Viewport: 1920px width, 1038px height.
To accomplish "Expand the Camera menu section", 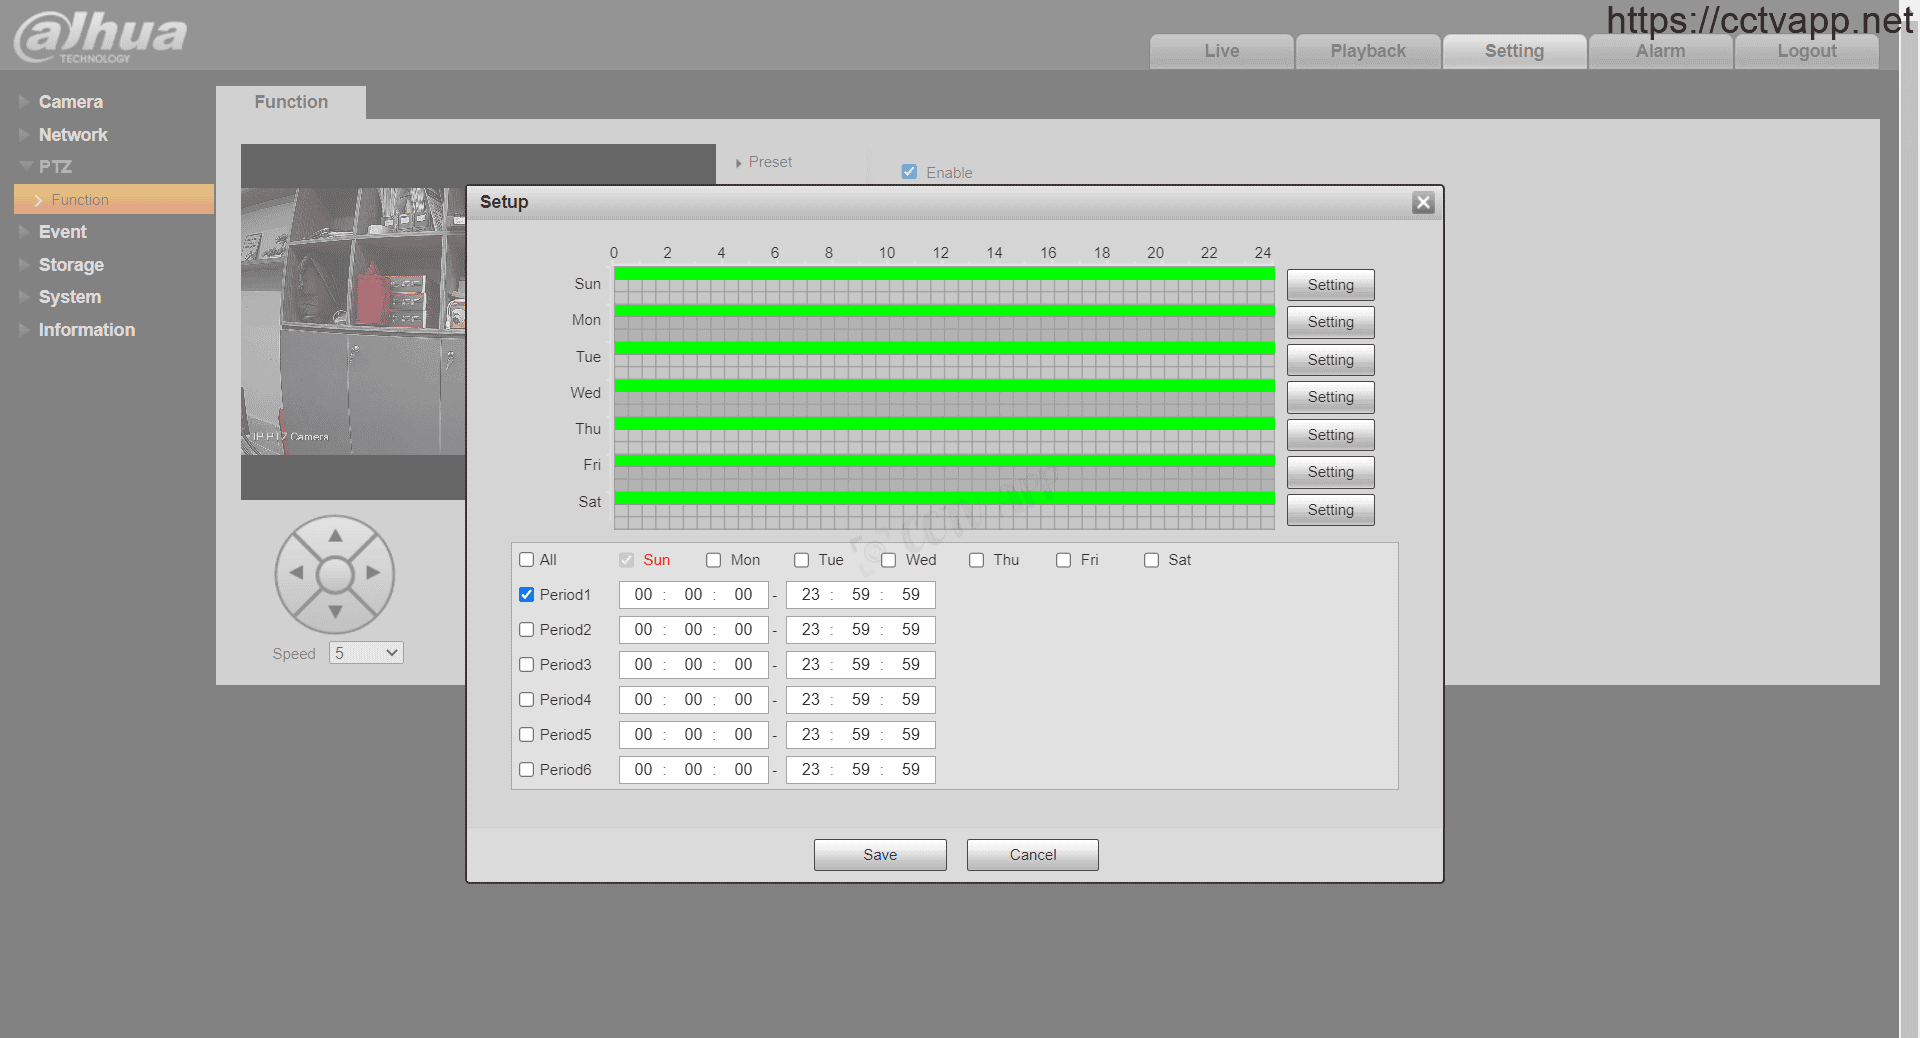I will pos(70,102).
